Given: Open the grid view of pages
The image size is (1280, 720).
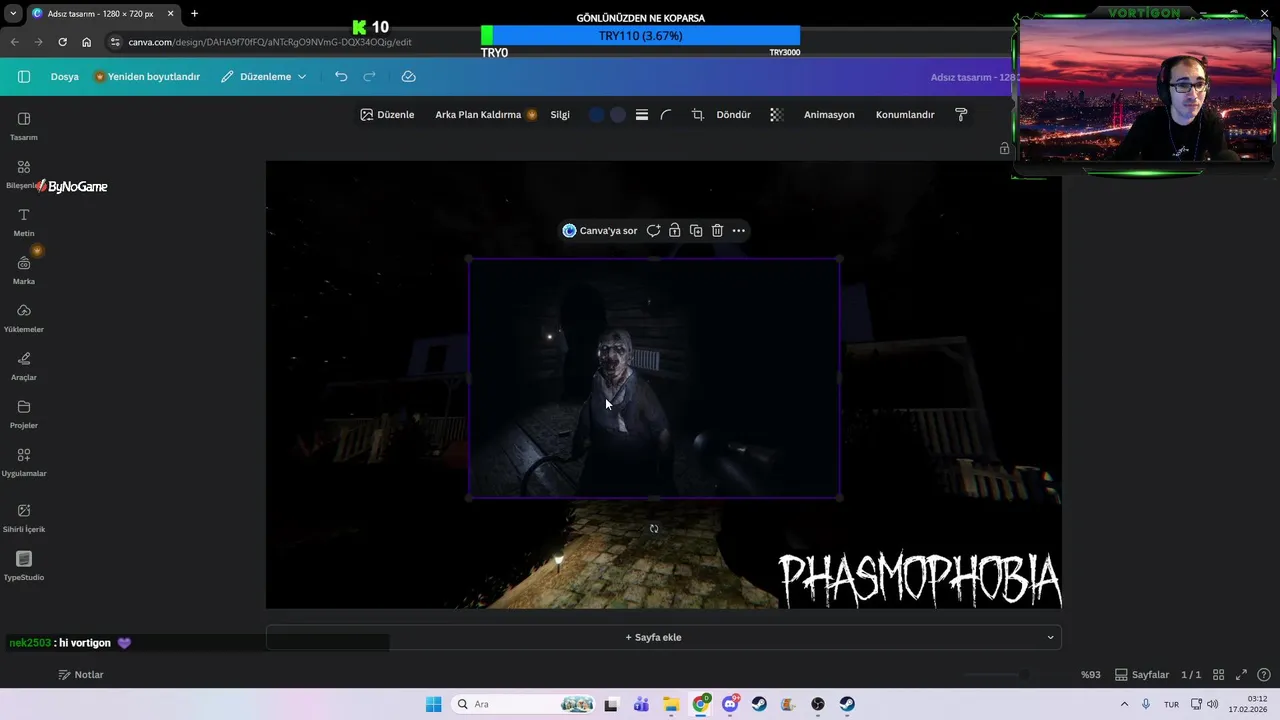Looking at the screenshot, I should 1218,675.
